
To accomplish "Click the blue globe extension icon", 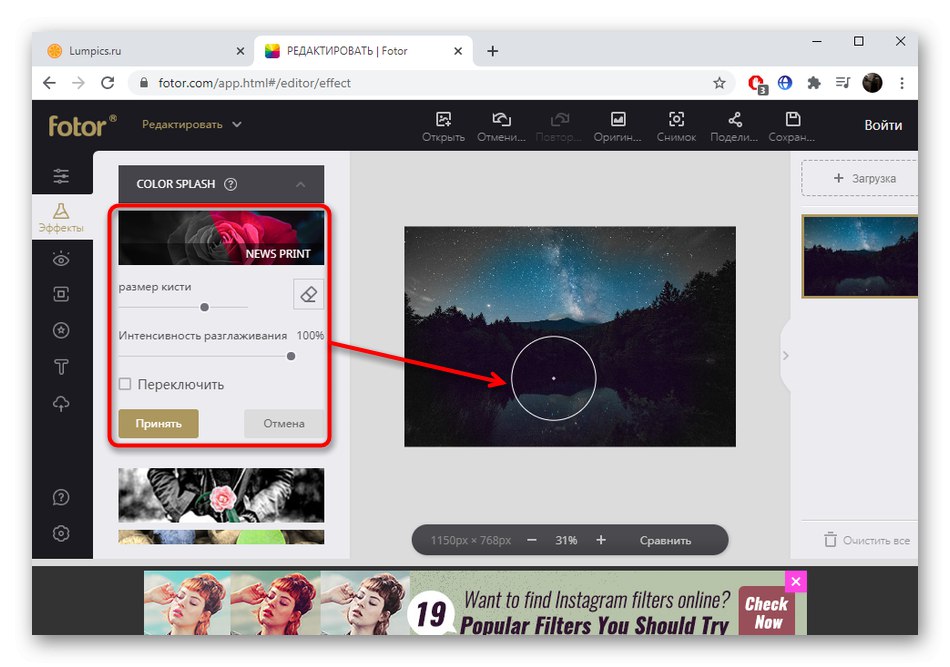I will 785,82.
